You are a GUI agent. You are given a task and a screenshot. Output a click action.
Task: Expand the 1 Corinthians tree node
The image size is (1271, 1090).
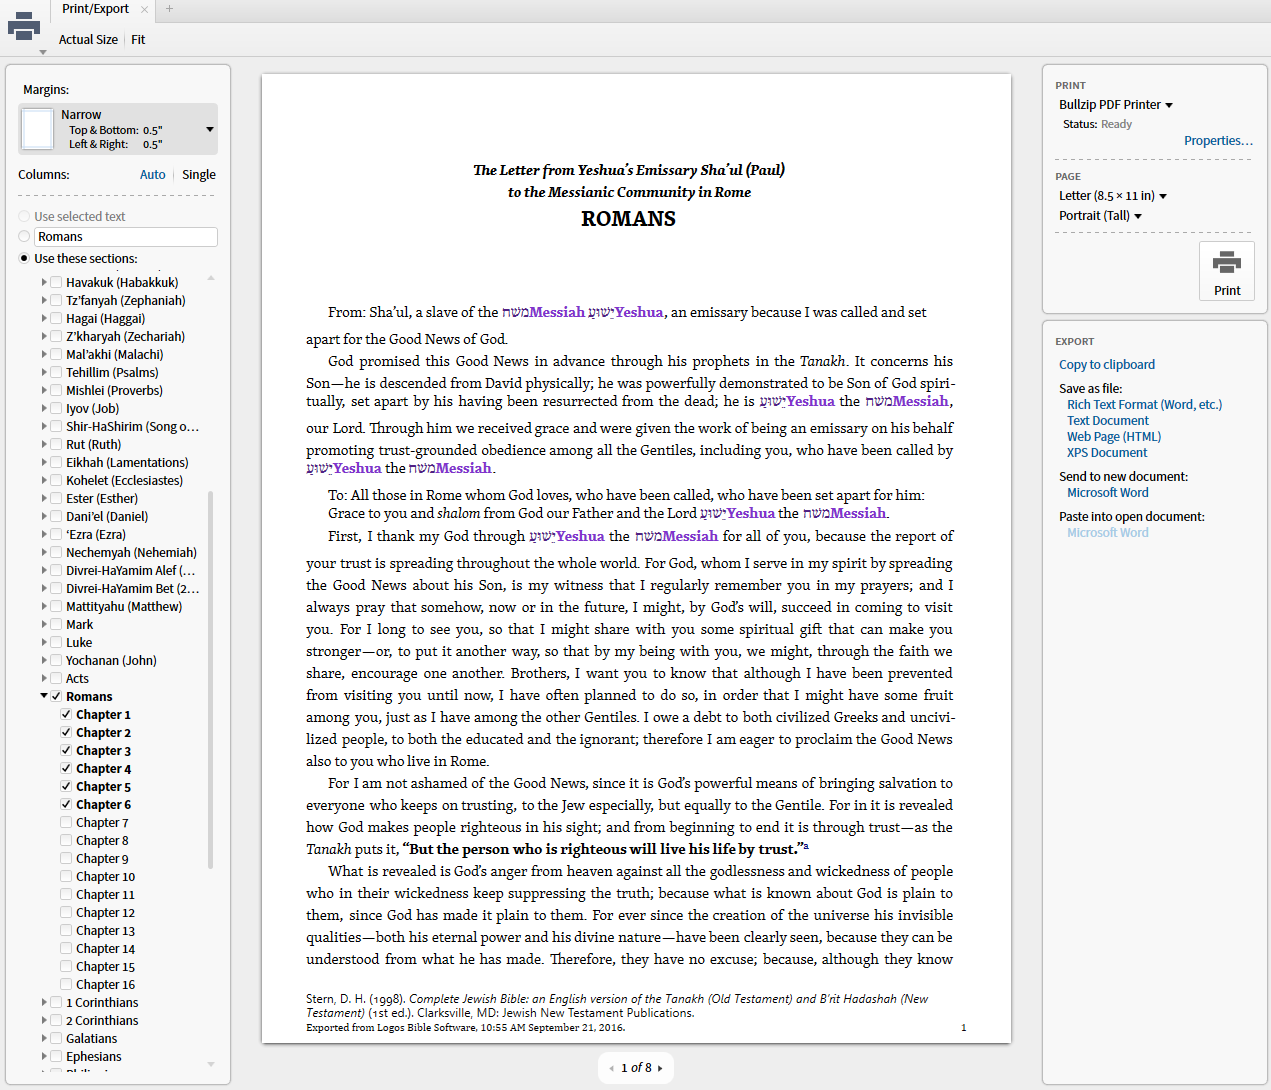pos(44,1002)
